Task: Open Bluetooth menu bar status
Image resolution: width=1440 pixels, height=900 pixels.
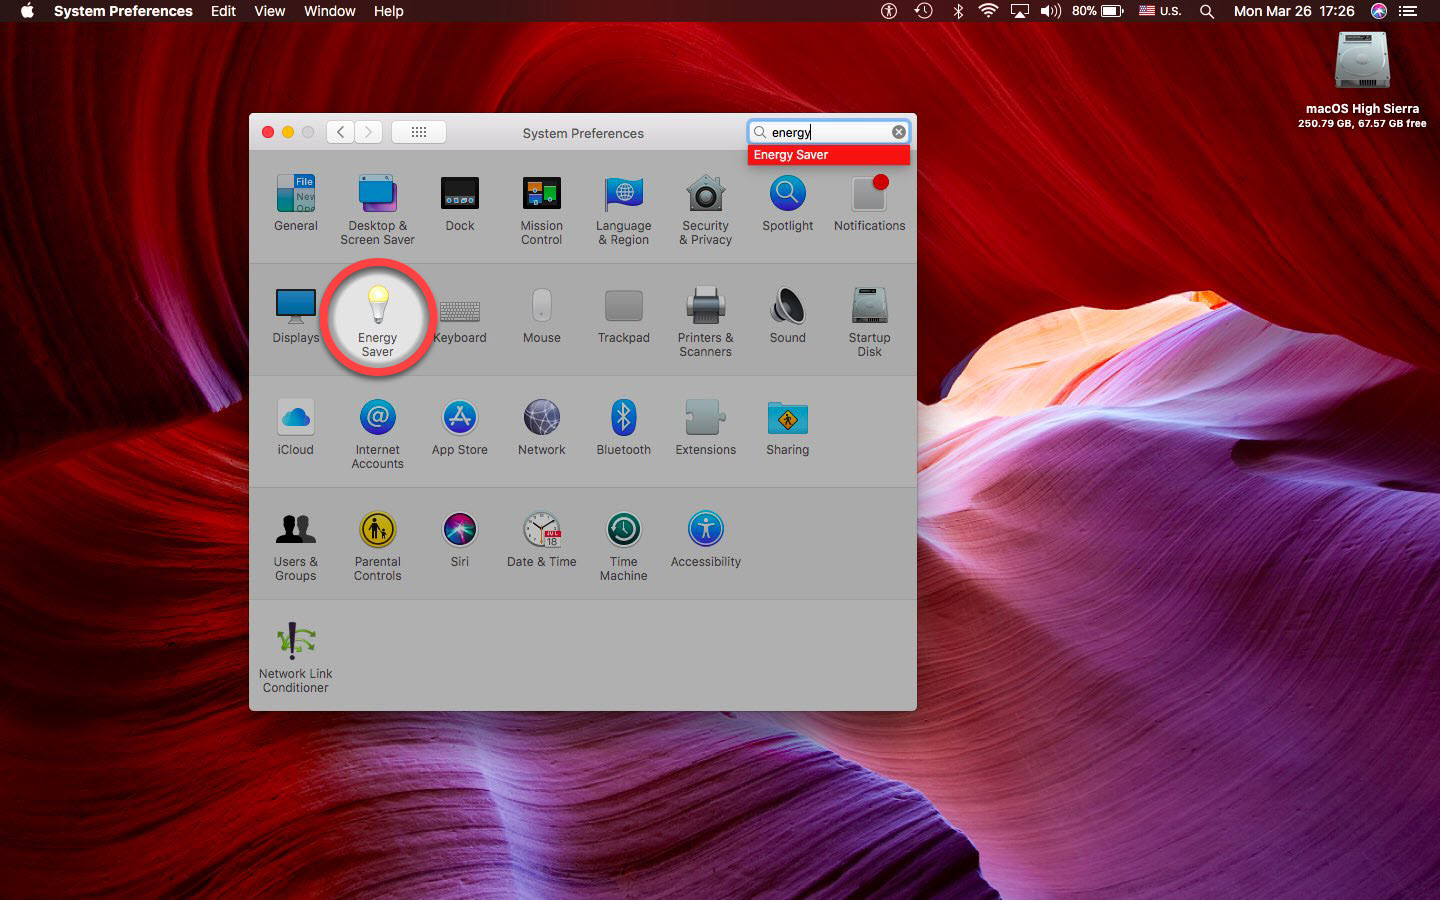Action: [x=957, y=11]
